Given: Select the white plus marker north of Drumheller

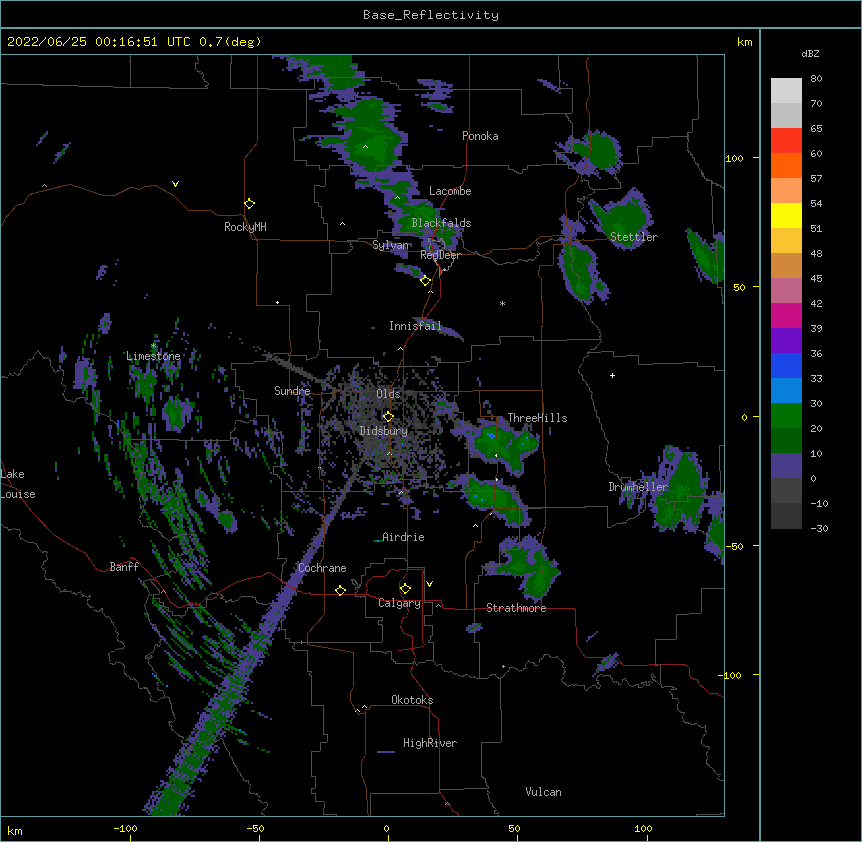Looking at the screenshot, I should click(x=612, y=375).
